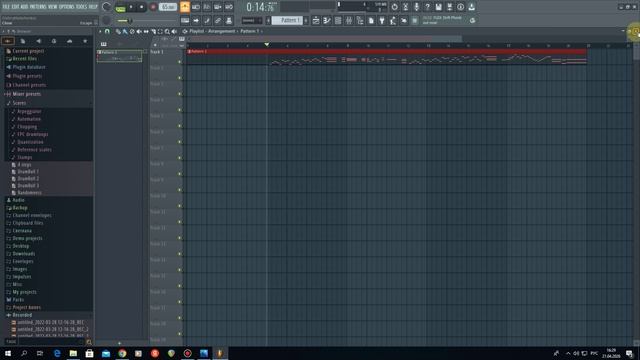Select the playlist Select tool
Viewport: 640px width, 360px height.
pyautogui.click(x=160, y=31)
